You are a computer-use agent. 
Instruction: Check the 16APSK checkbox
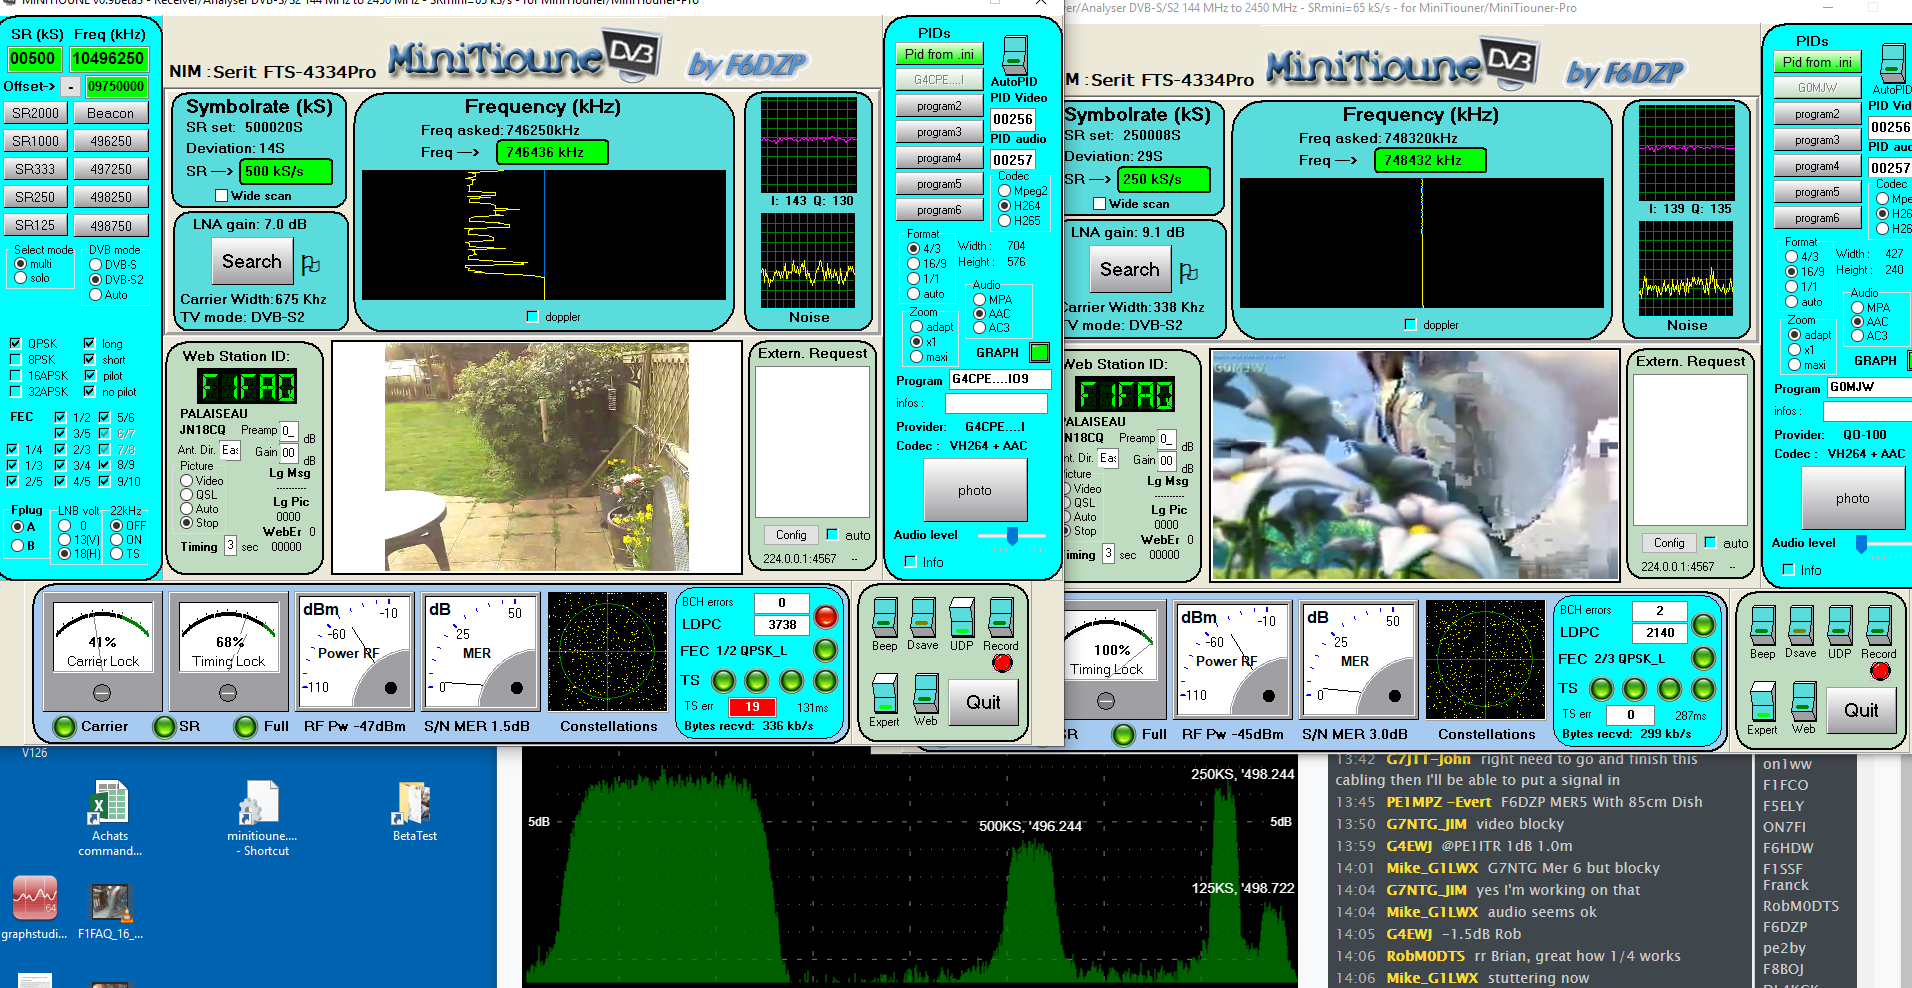[15, 375]
